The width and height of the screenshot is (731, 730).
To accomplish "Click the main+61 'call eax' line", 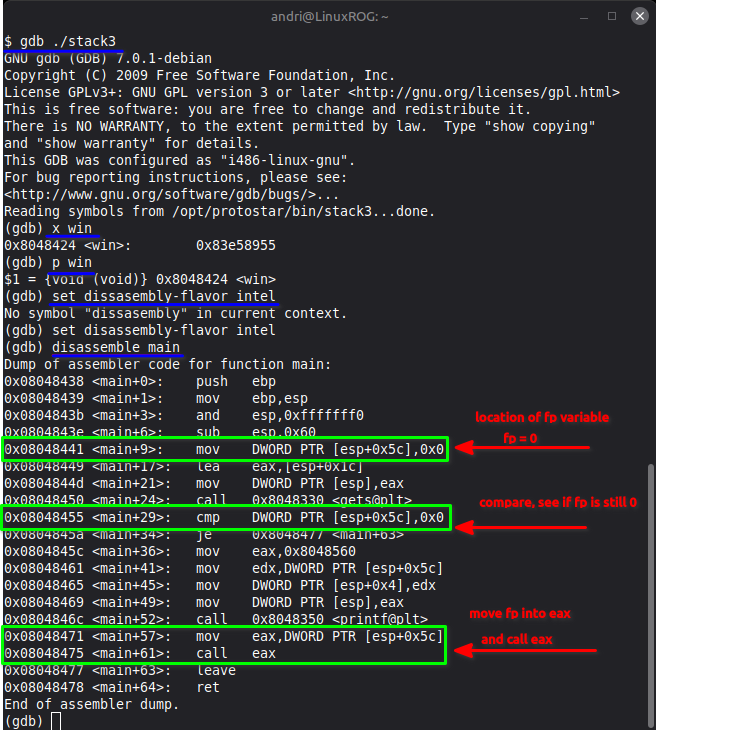I will pos(140,654).
